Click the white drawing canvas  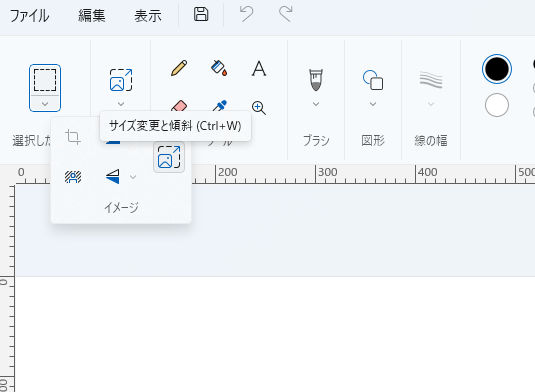(x=275, y=334)
